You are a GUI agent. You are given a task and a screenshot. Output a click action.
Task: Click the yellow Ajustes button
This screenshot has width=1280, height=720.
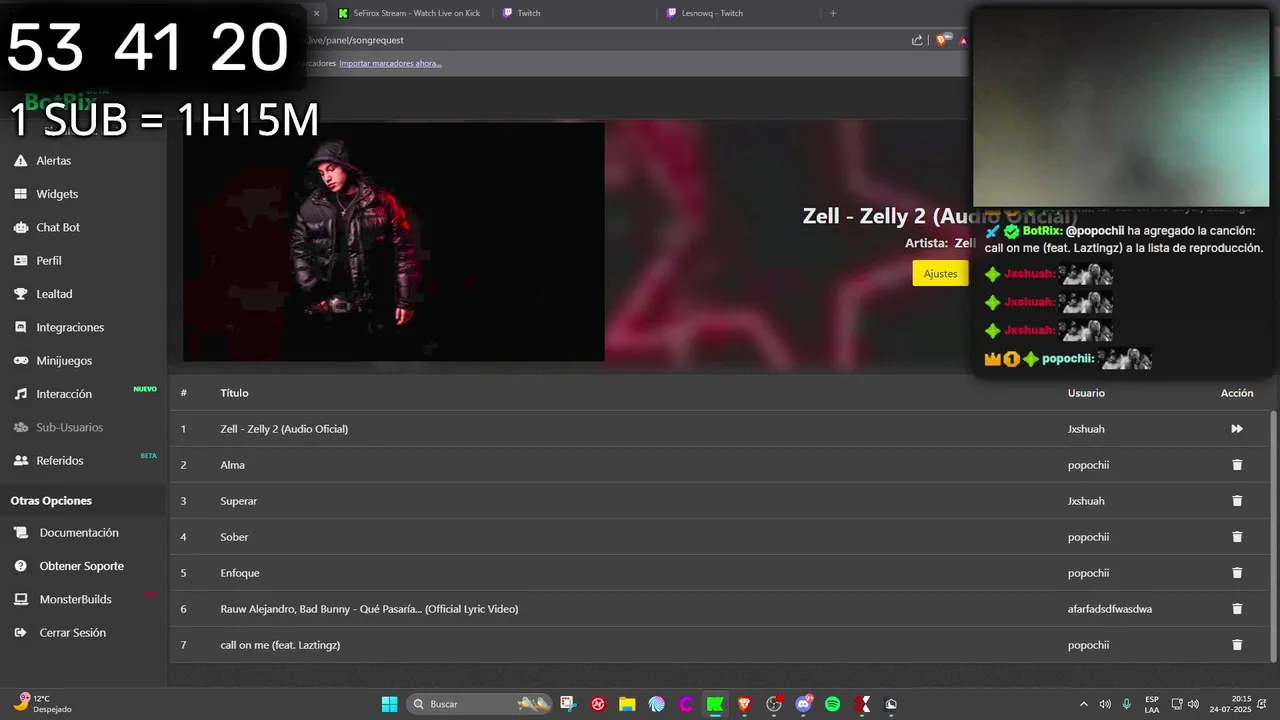(940, 273)
